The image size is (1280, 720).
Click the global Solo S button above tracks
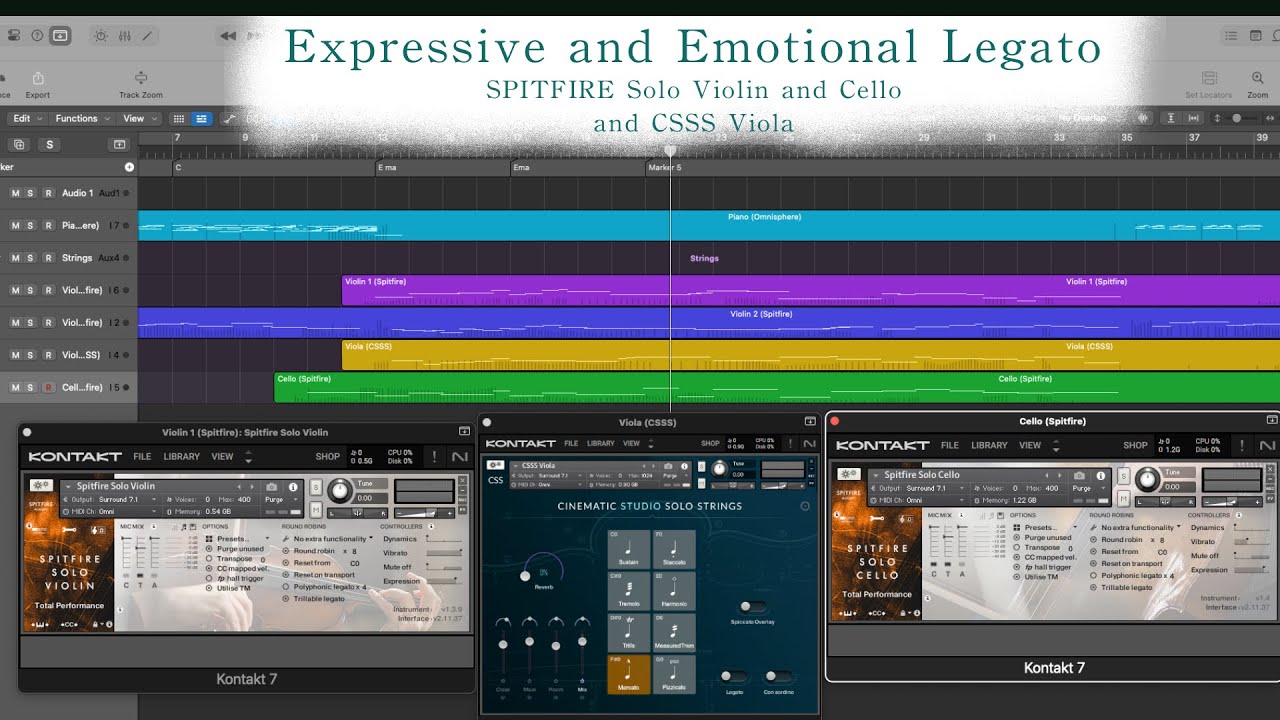tap(50, 145)
